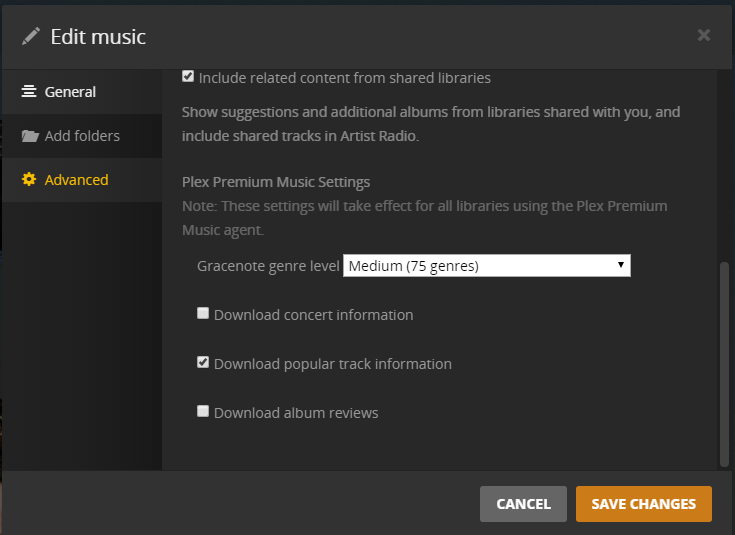Click the Edit music dialog title
735x535 pixels.
[x=98, y=37]
